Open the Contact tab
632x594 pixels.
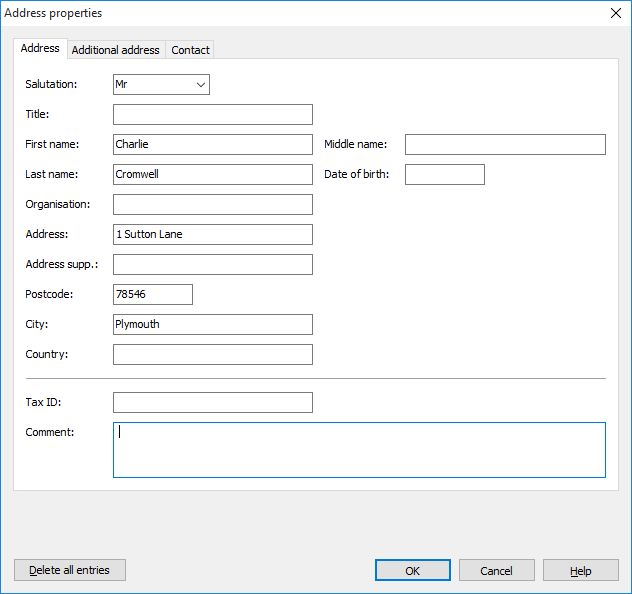tap(190, 50)
